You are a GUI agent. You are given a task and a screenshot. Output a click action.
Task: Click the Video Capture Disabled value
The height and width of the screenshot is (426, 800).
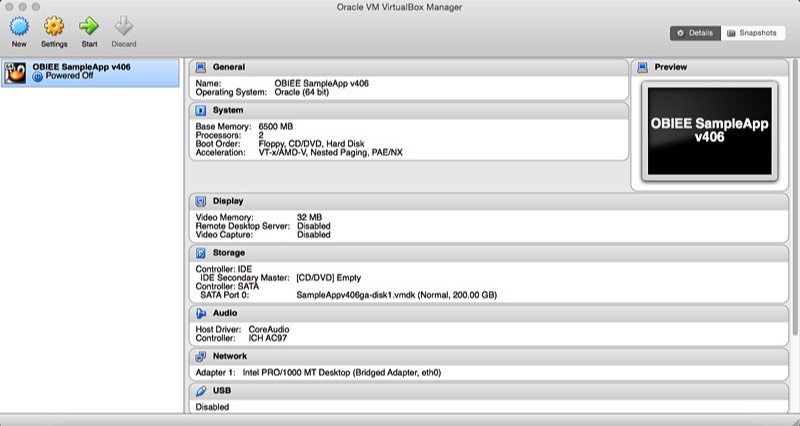[x=314, y=235]
